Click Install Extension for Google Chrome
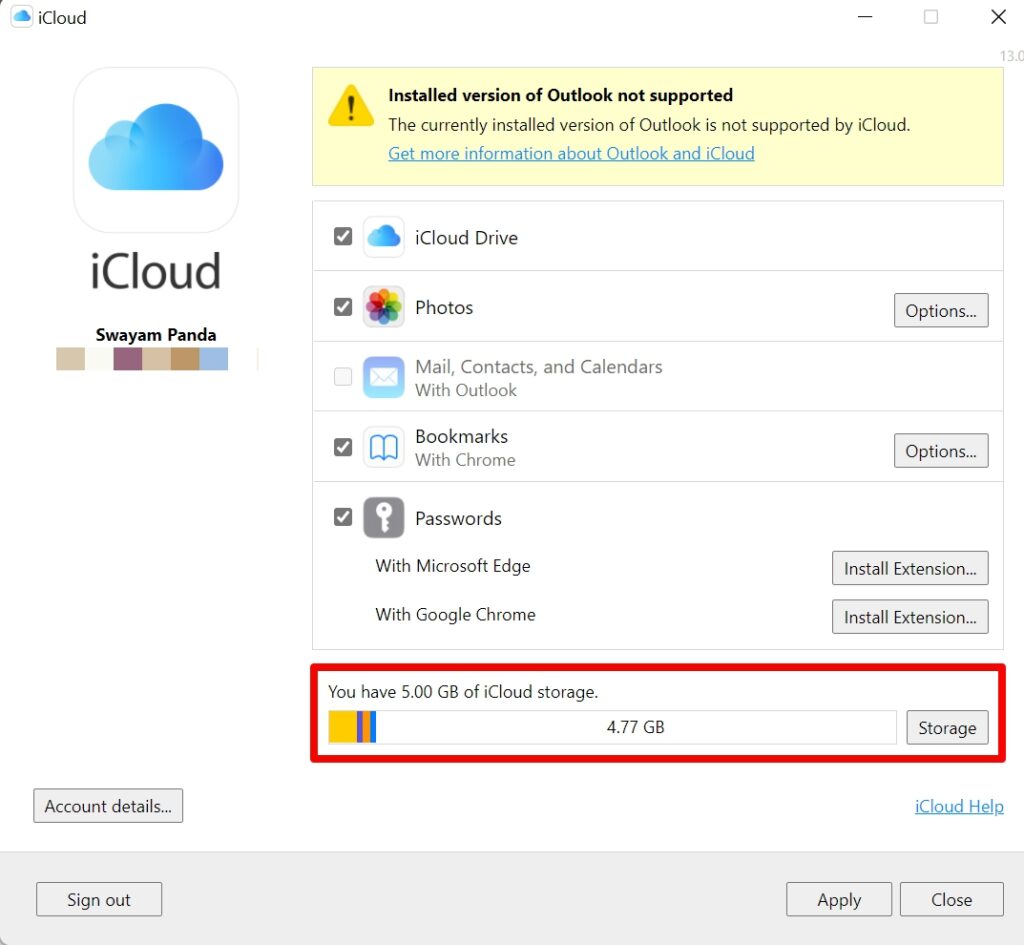 pyautogui.click(x=909, y=617)
